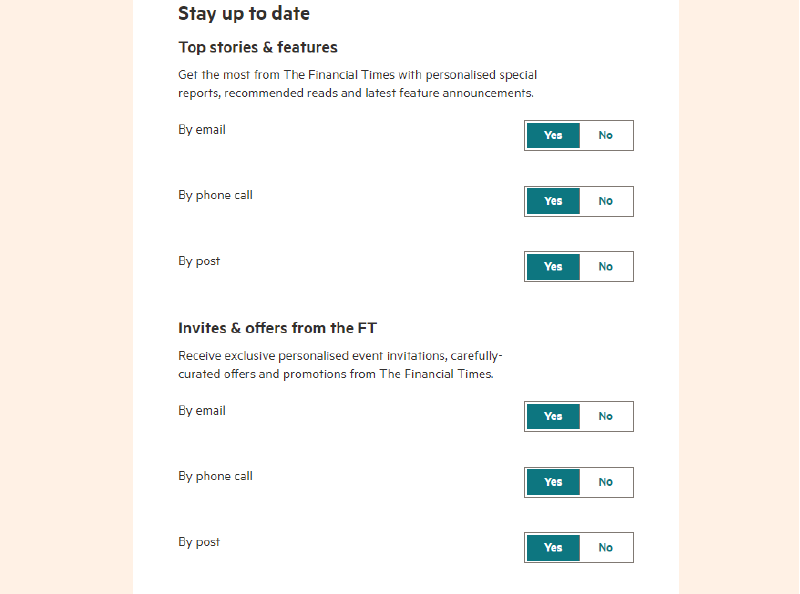Choose No for Top stories by phone call
800x594 pixels.
coord(606,201)
